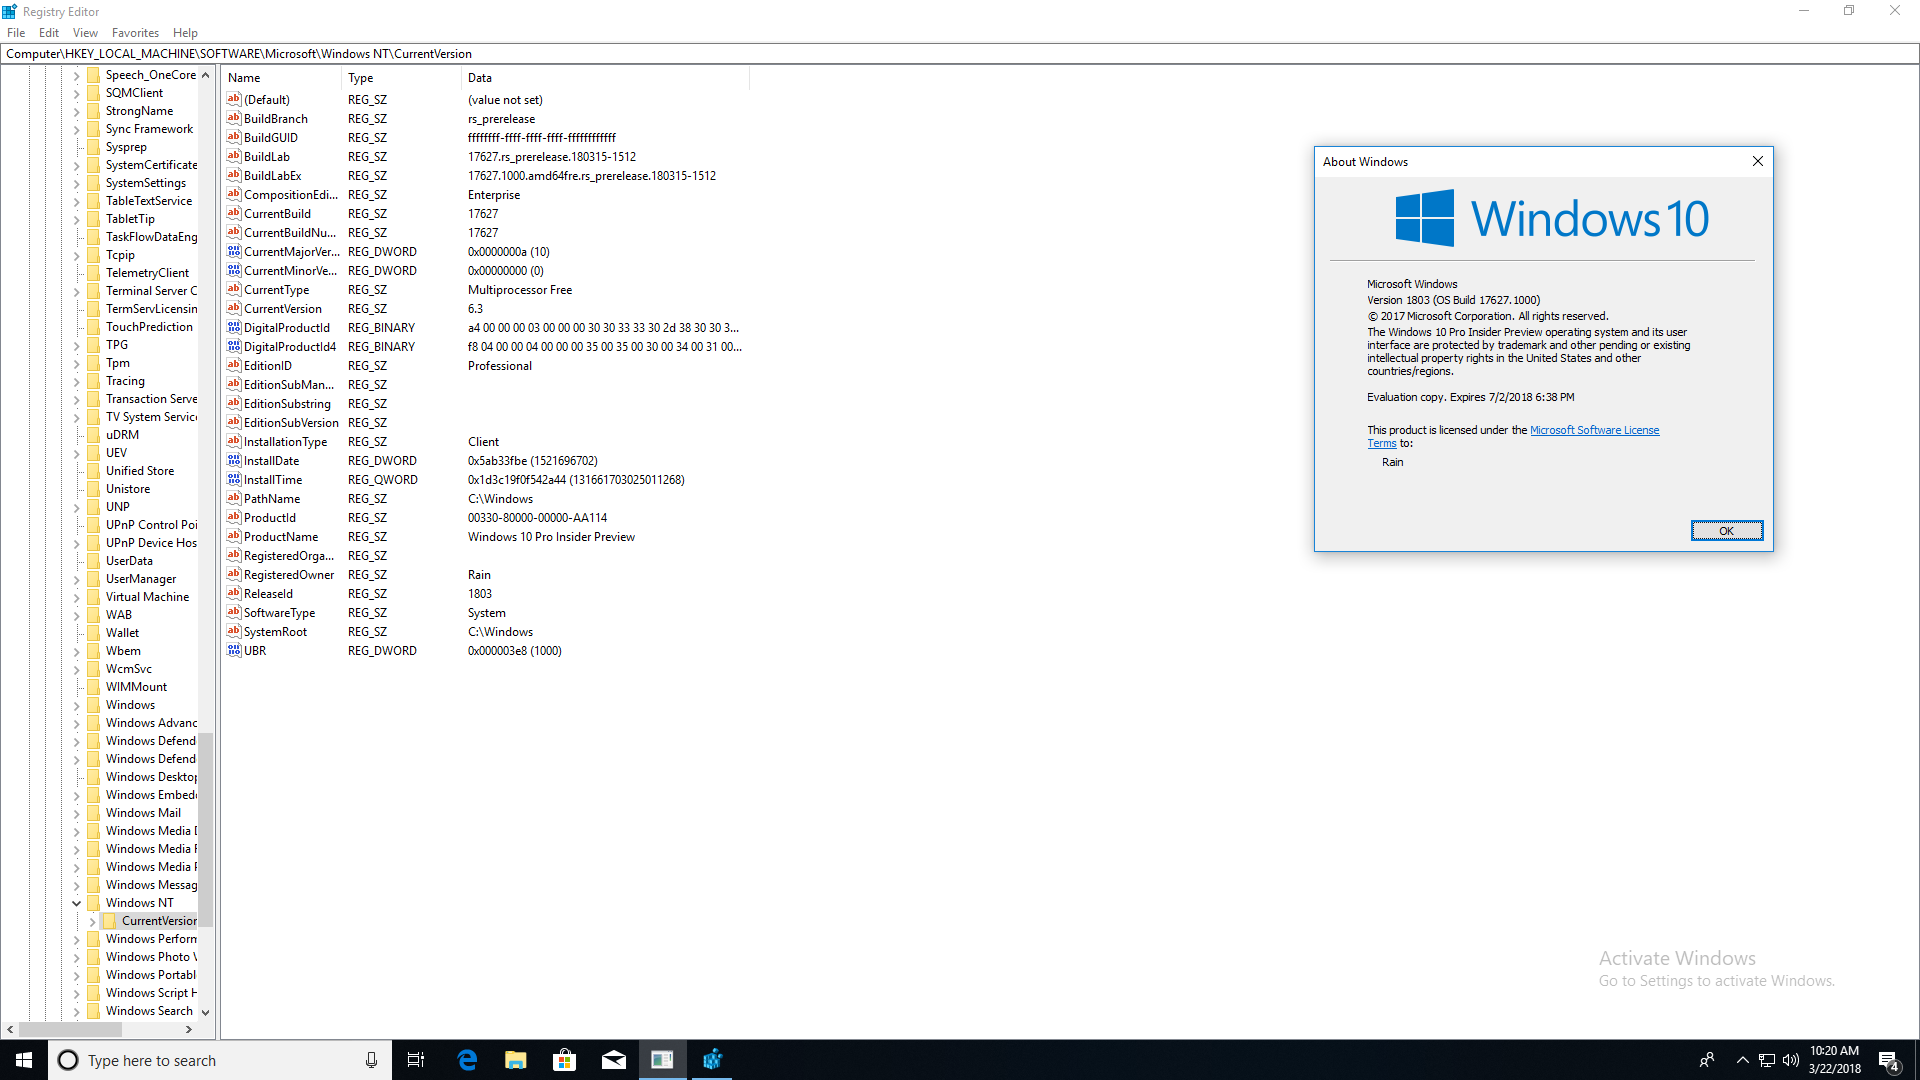Select the WIMMount tree item
The height and width of the screenshot is (1080, 1920).
tap(136, 686)
